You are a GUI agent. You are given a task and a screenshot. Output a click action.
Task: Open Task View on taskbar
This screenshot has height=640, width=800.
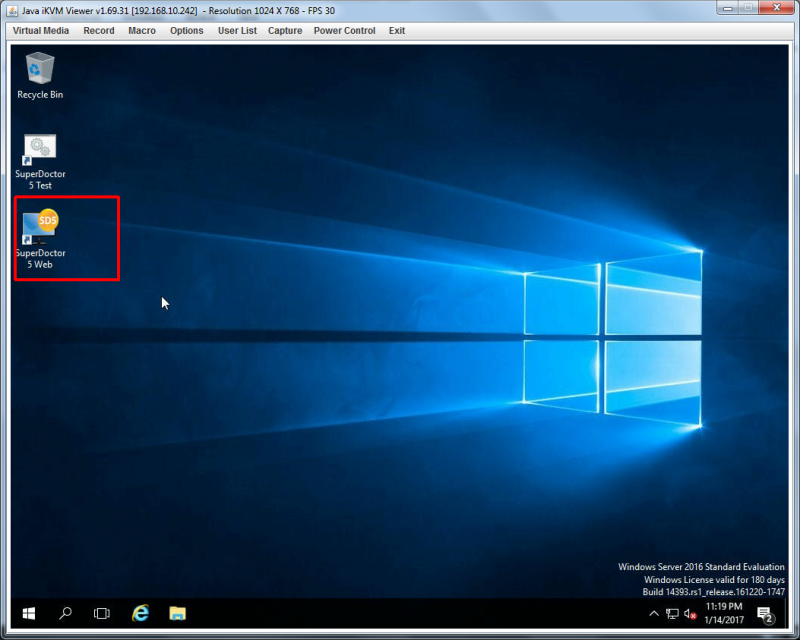pyautogui.click(x=102, y=613)
